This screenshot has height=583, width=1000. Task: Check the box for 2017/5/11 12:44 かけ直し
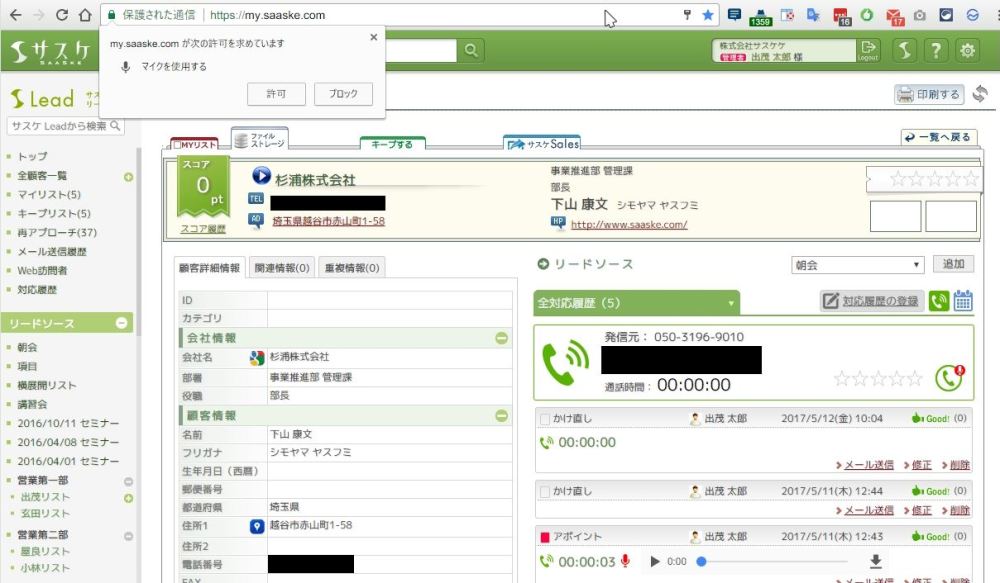[545, 492]
